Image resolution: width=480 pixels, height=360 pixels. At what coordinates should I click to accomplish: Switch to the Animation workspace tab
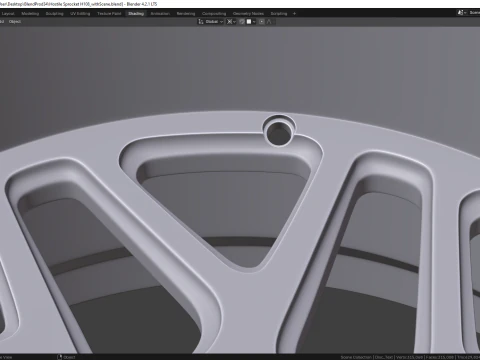[160, 14]
